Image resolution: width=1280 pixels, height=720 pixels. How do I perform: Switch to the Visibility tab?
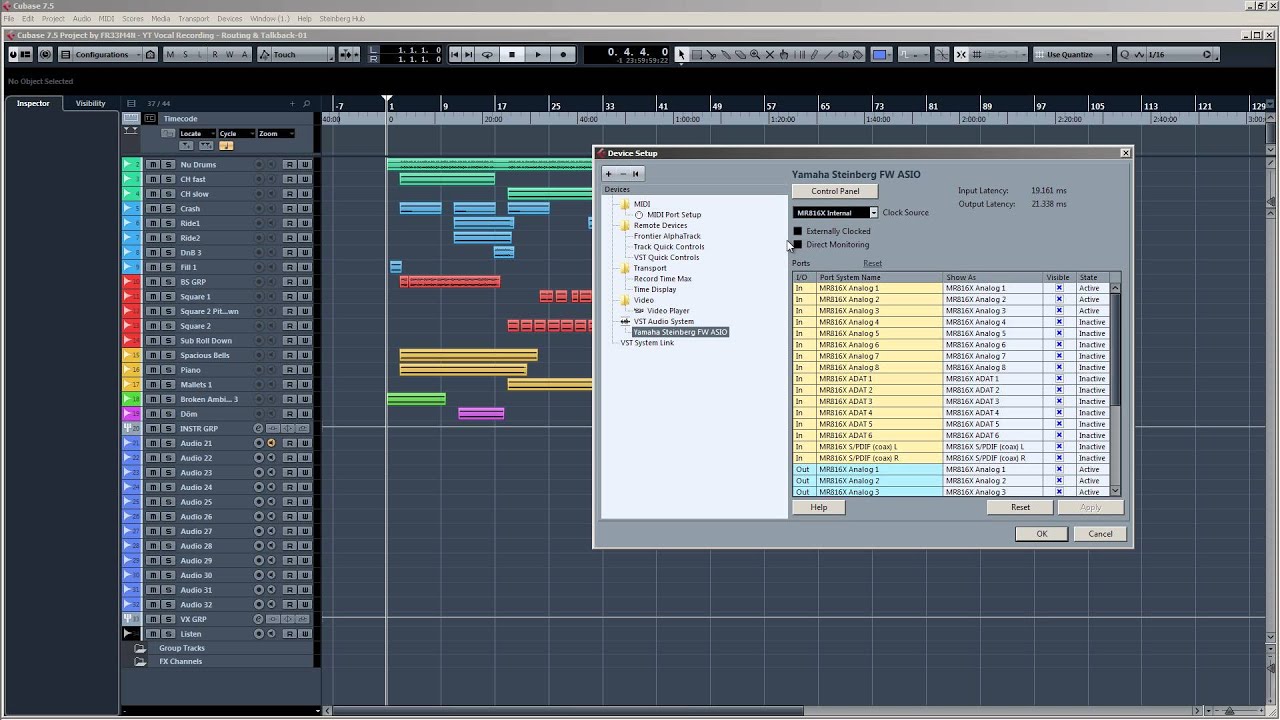(x=90, y=103)
